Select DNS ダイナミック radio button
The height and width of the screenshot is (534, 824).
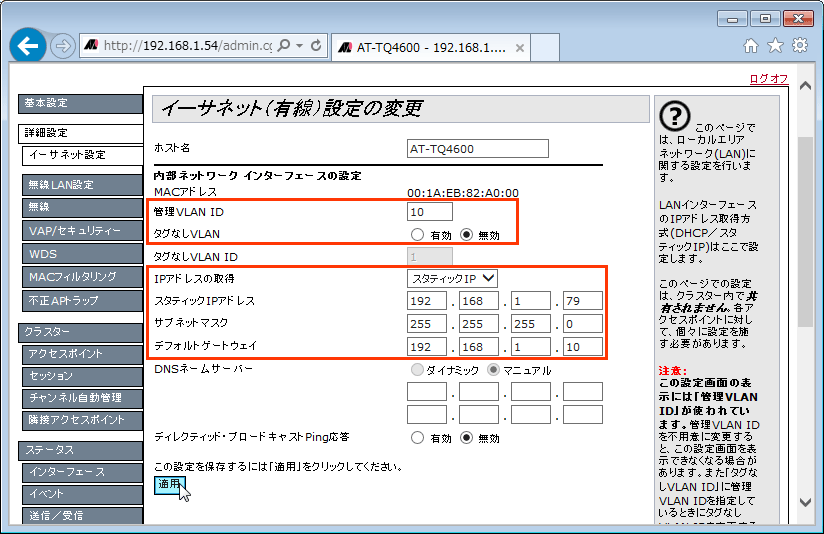417,370
